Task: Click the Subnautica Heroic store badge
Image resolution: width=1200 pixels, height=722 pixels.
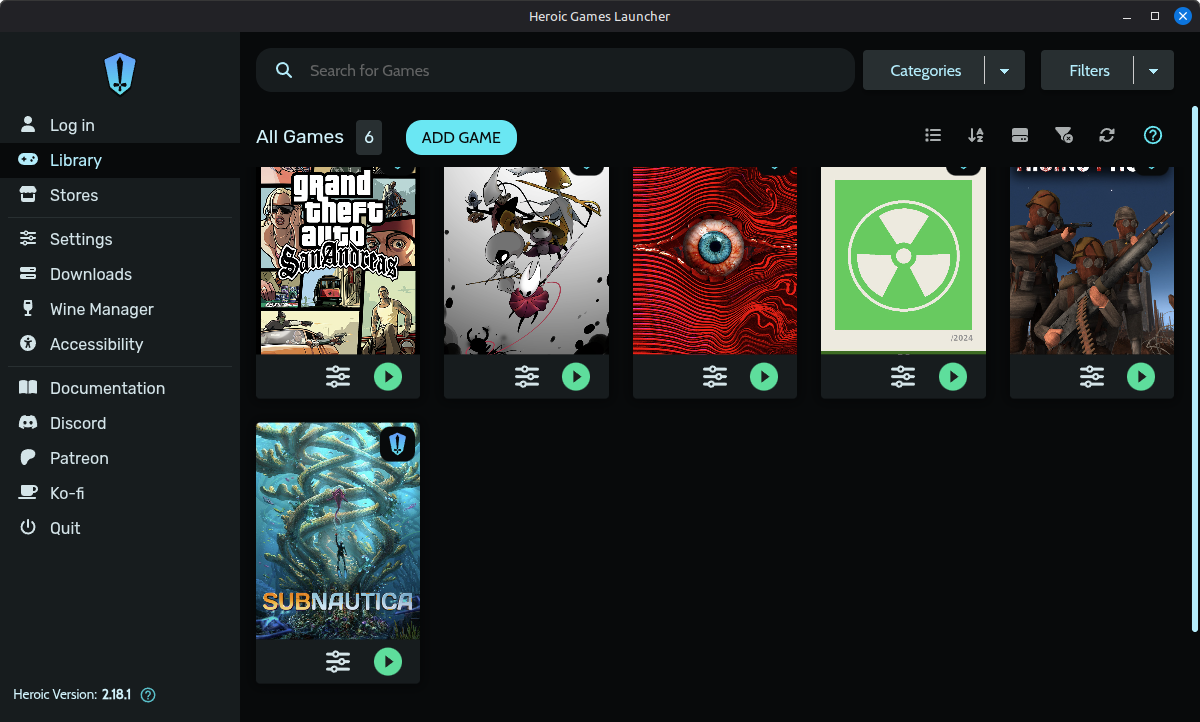Action: (x=397, y=444)
